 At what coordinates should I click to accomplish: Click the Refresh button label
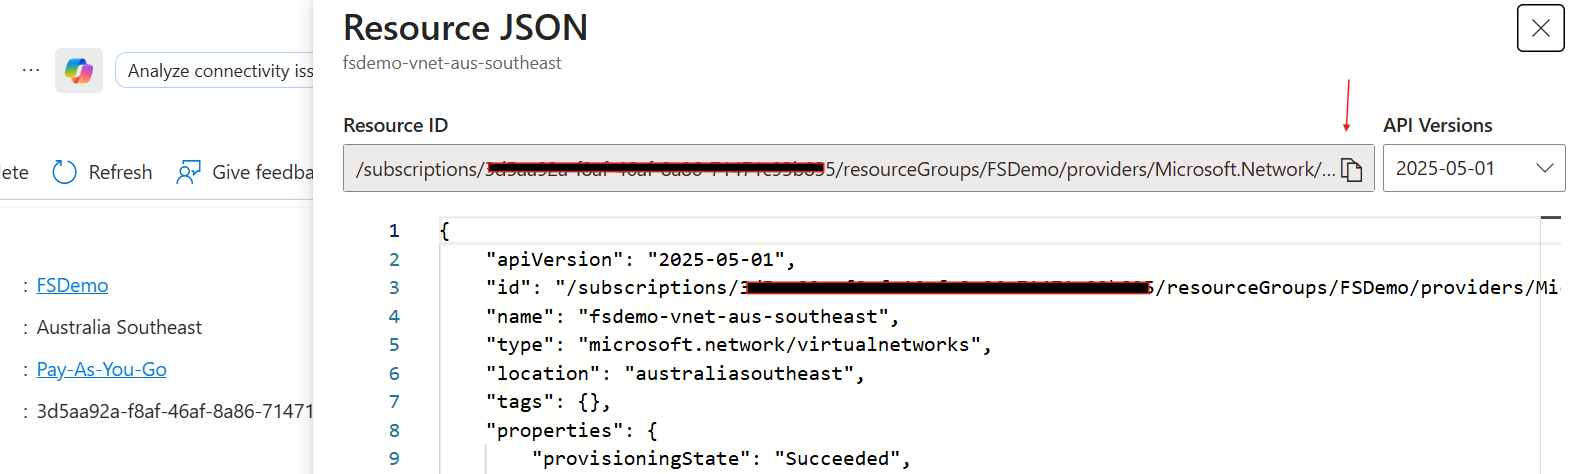click(x=120, y=172)
